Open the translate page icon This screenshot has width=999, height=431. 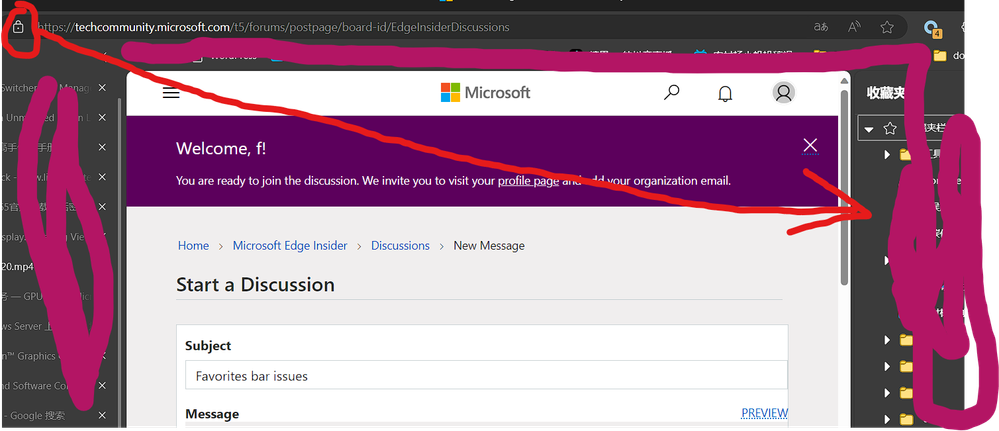tap(821, 27)
